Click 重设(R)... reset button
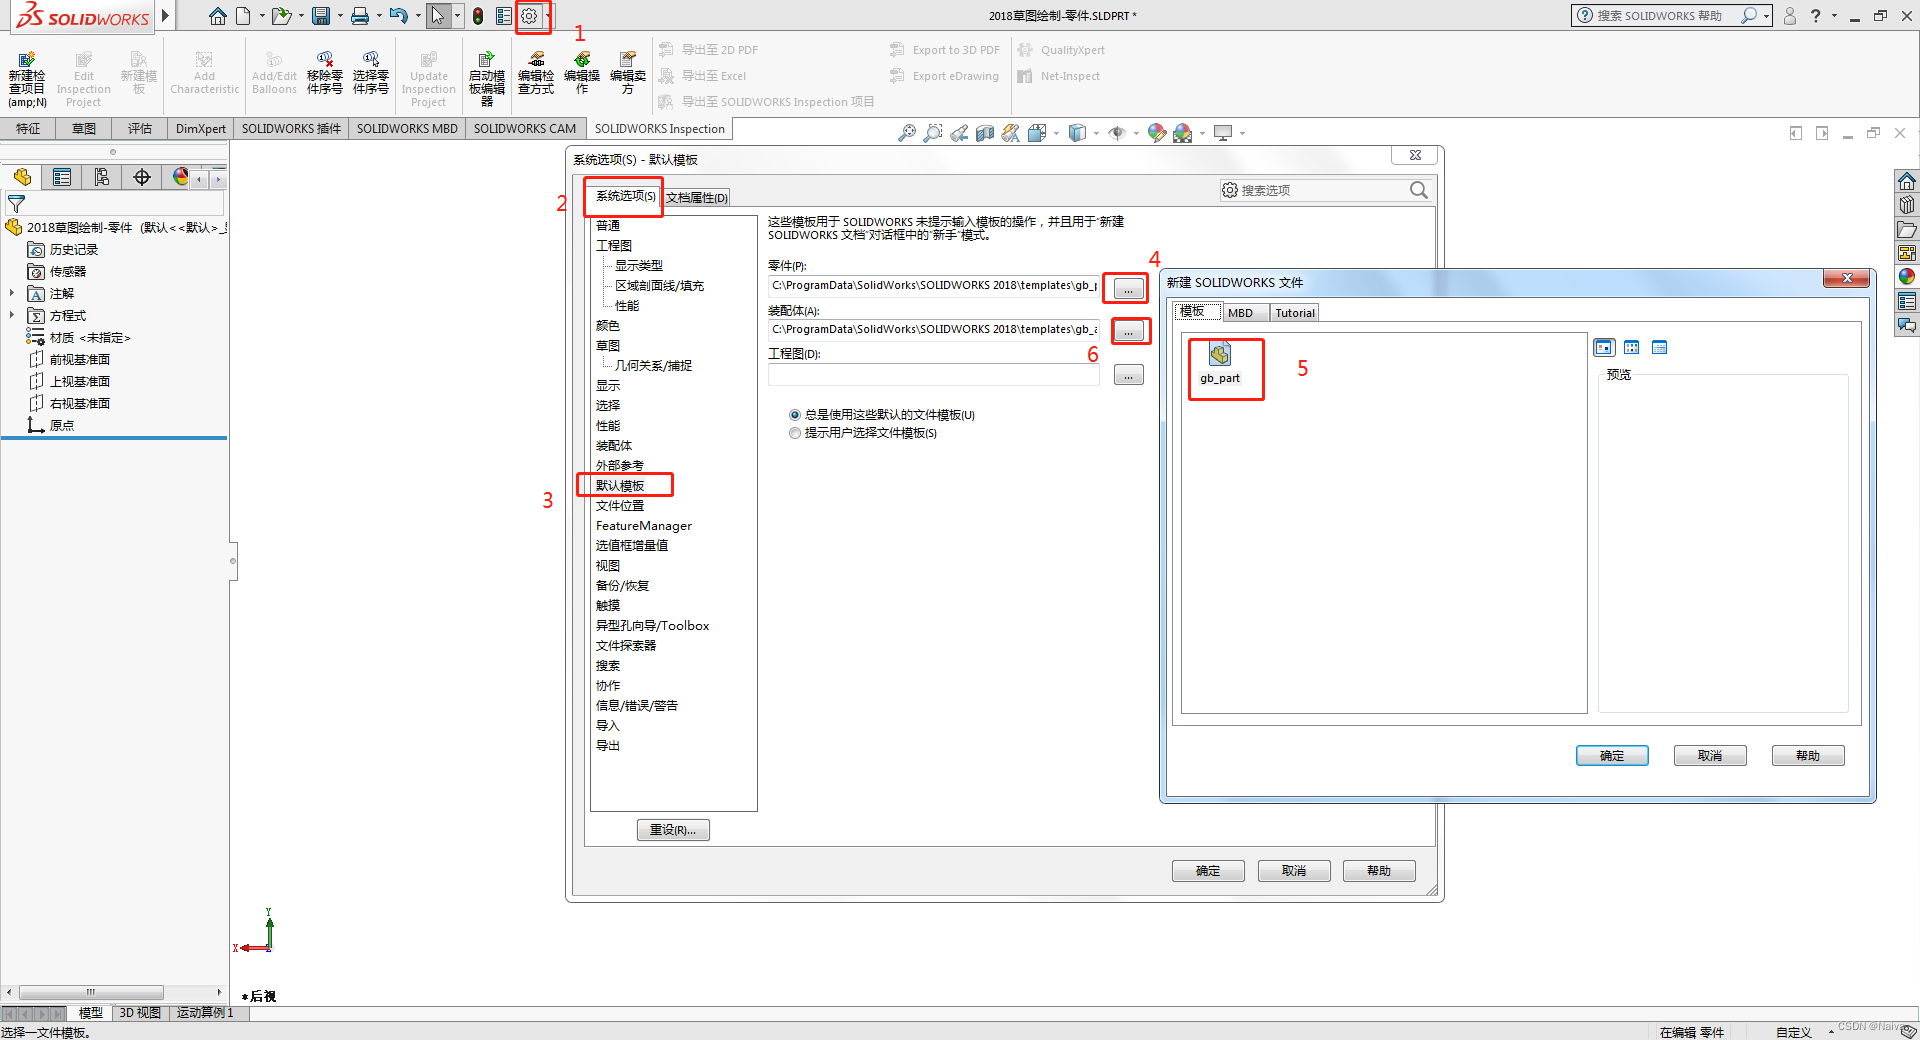The width and height of the screenshot is (1920, 1040). click(673, 830)
